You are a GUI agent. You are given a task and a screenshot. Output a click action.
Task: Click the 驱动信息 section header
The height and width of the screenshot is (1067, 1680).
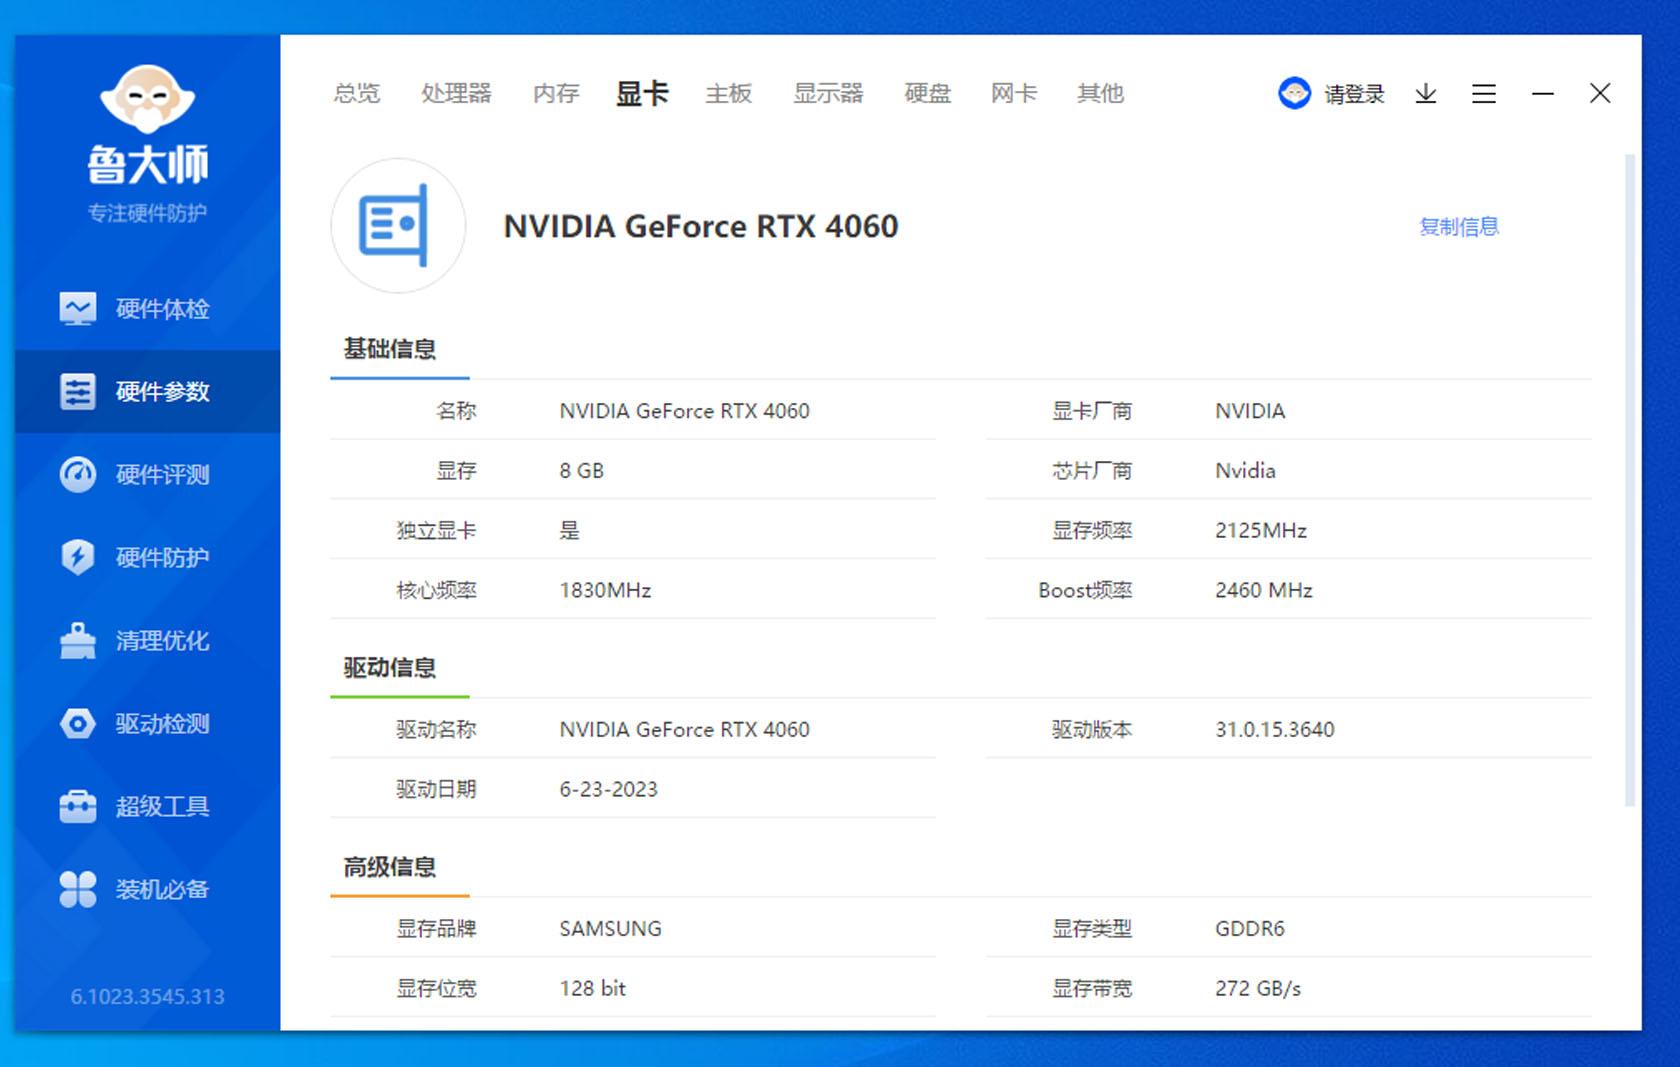tap(390, 667)
